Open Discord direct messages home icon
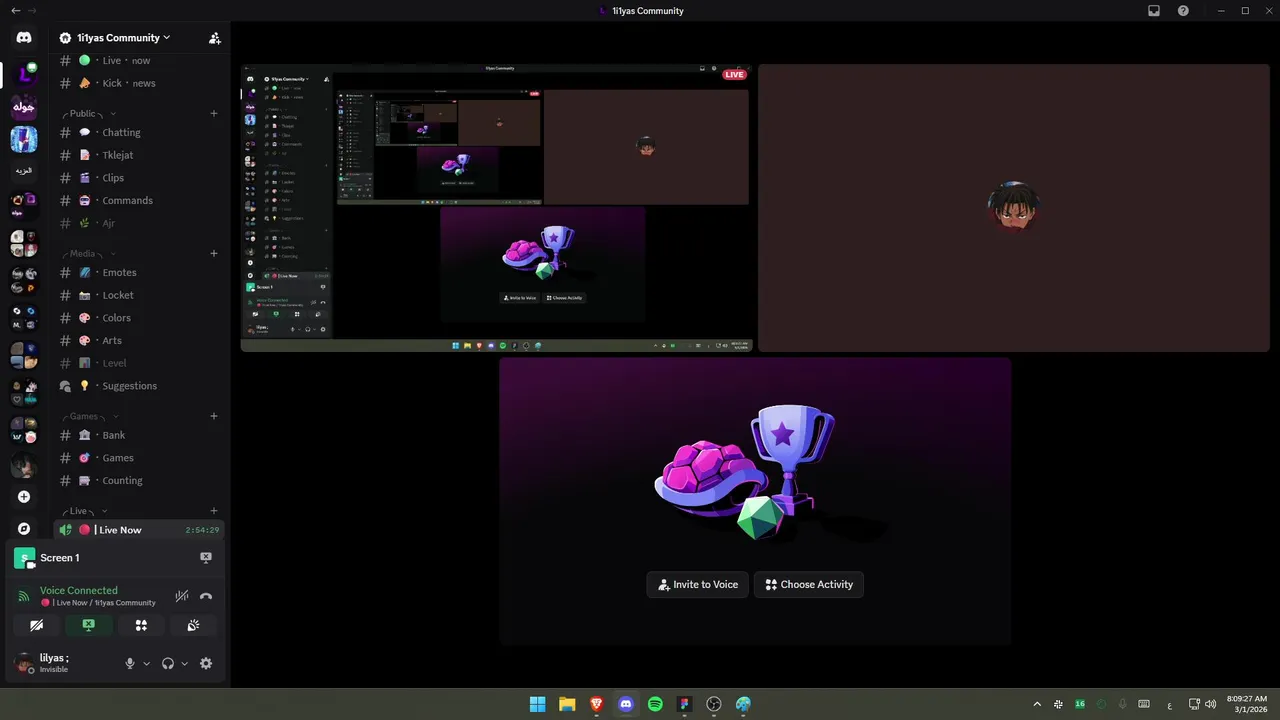 (x=24, y=37)
